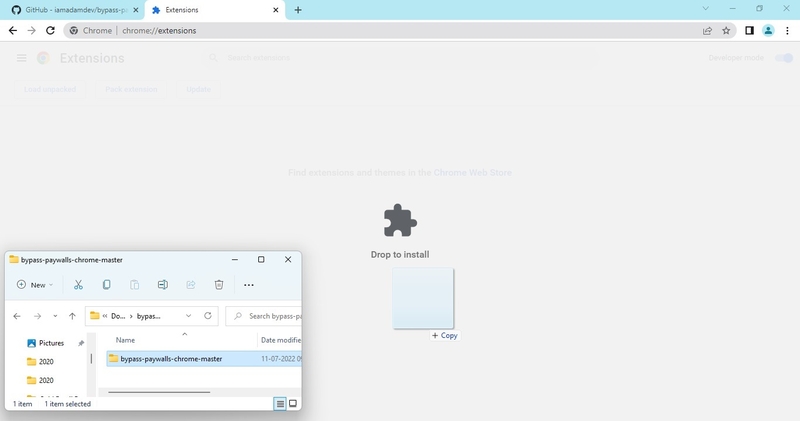800x421 pixels.
Task: Share this page icon in address bar
Action: tap(707, 31)
